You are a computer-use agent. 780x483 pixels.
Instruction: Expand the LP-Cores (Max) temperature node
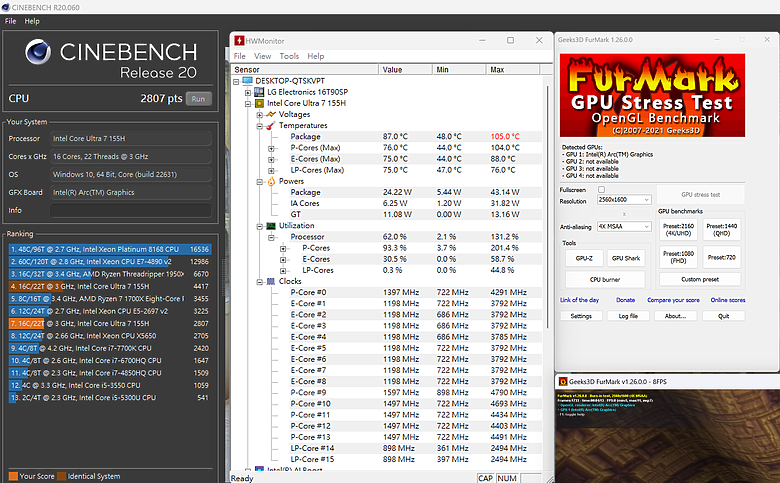[x=271, y=171]
